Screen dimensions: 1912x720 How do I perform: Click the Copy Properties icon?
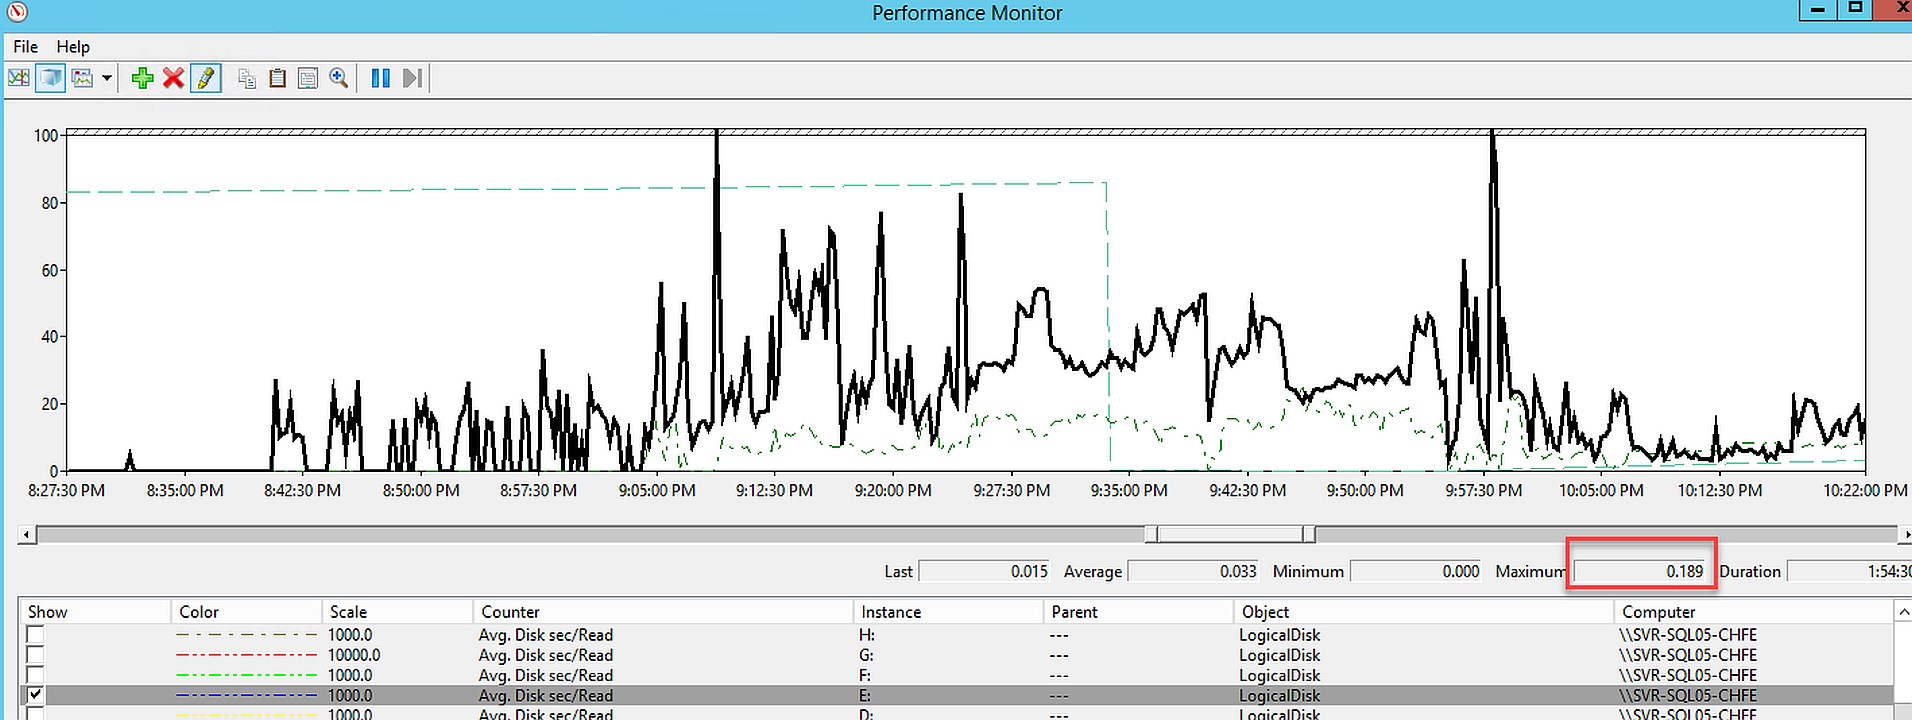tap(247, 78)
